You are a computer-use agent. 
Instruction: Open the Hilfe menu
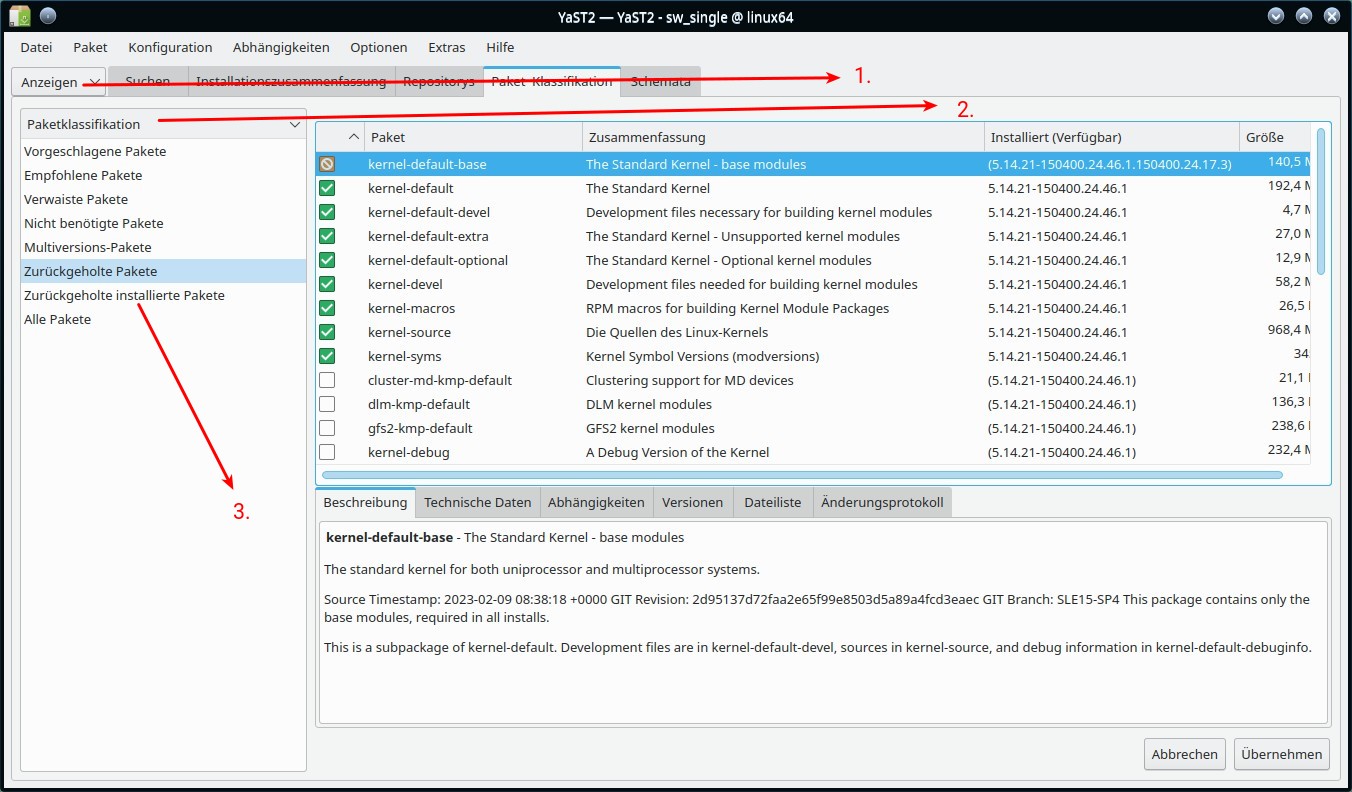[x=500, y=47]
